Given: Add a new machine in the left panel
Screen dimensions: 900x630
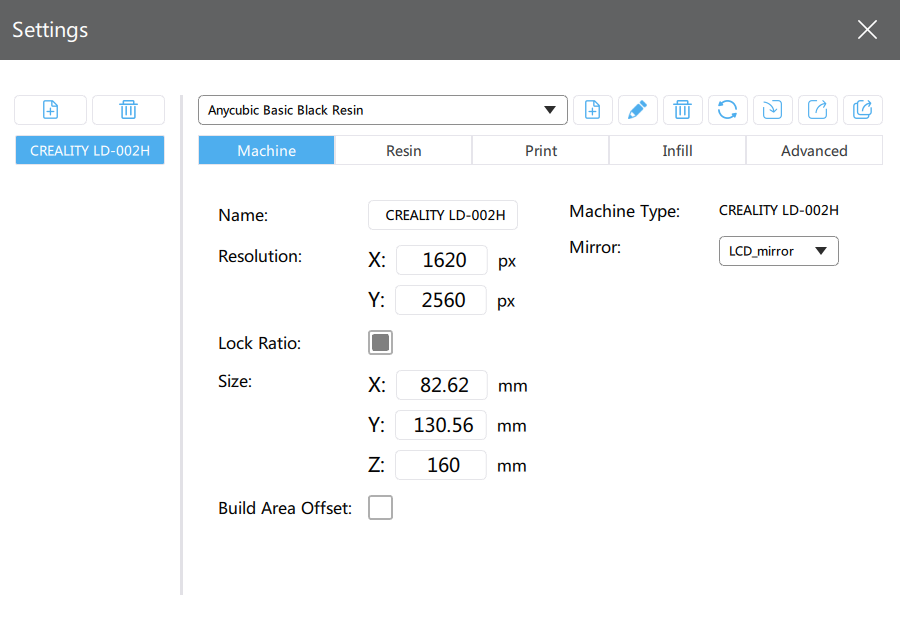Looking at the screenshot, I should [x=51, y=110].
